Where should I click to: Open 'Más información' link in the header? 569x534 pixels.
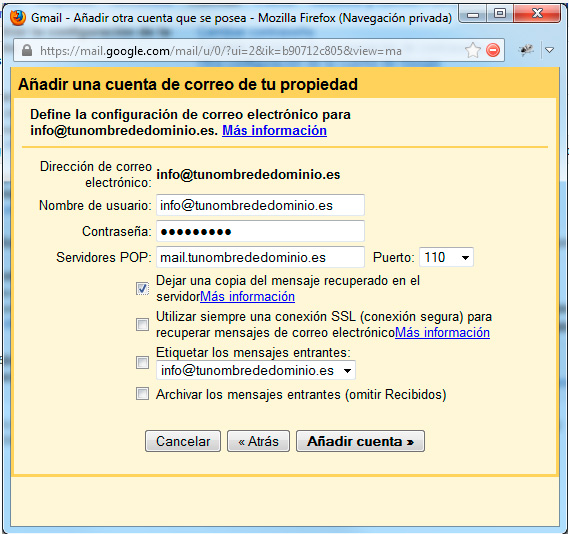[x=274, y=130]
